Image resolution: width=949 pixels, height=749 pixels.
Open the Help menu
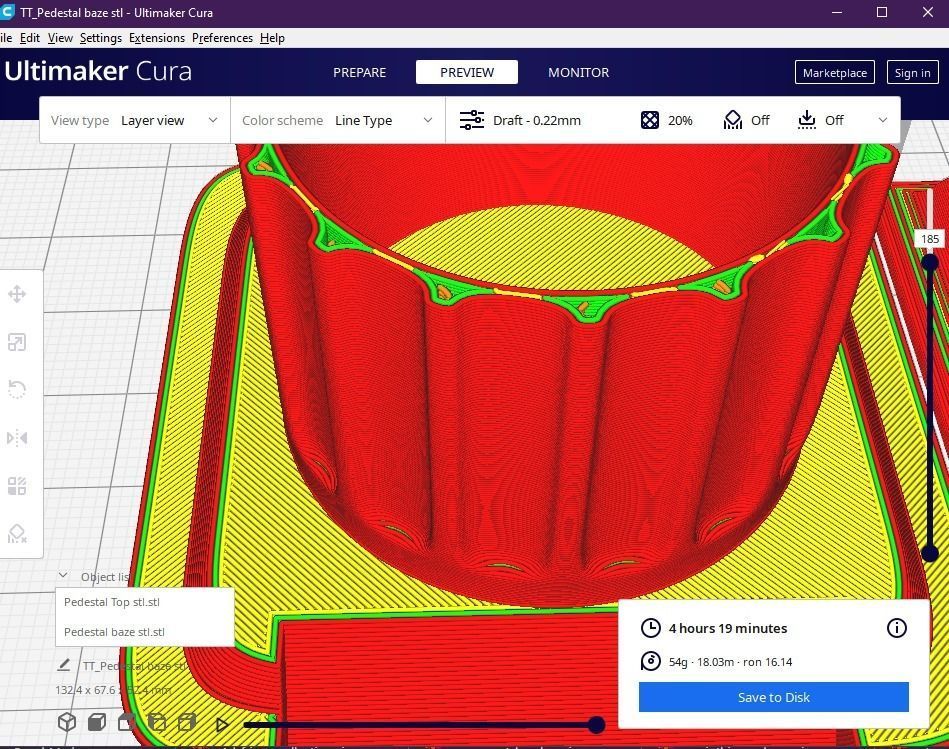(272, 38)
